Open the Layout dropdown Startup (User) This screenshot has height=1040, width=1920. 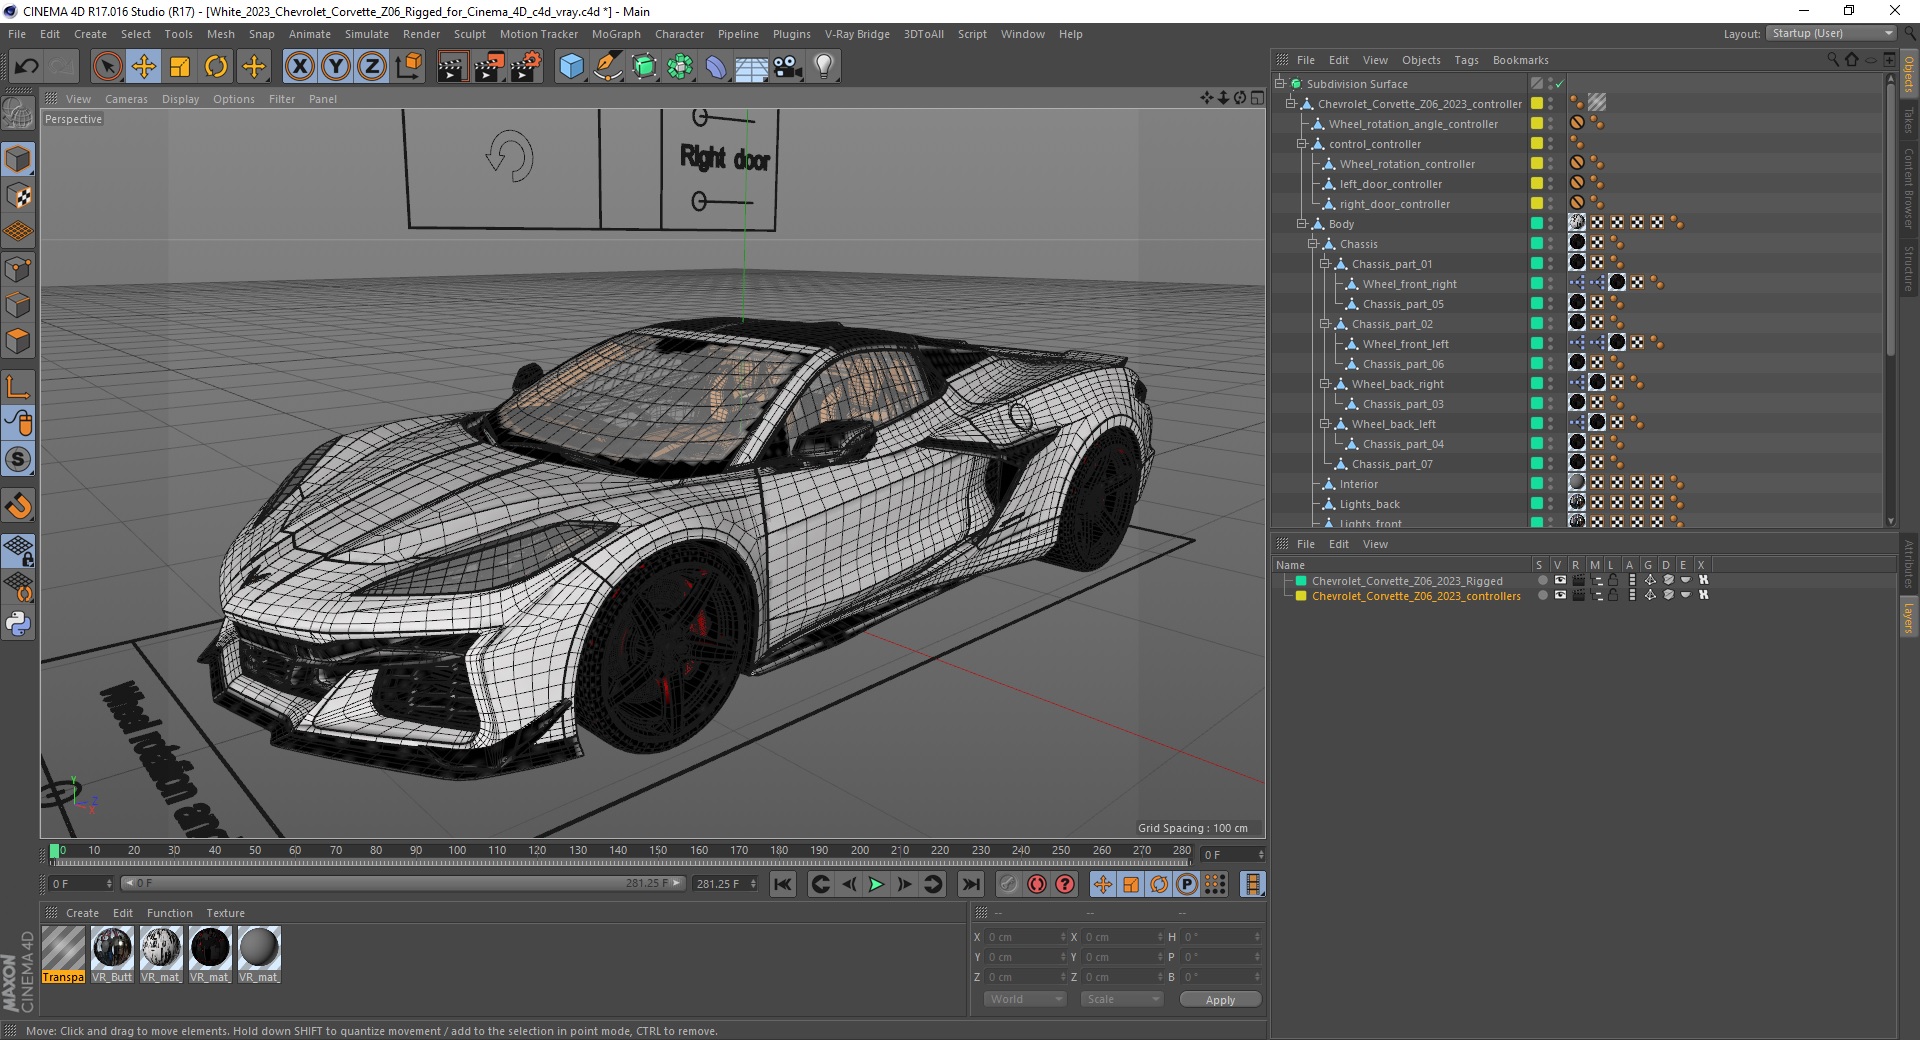[1830, 34]
